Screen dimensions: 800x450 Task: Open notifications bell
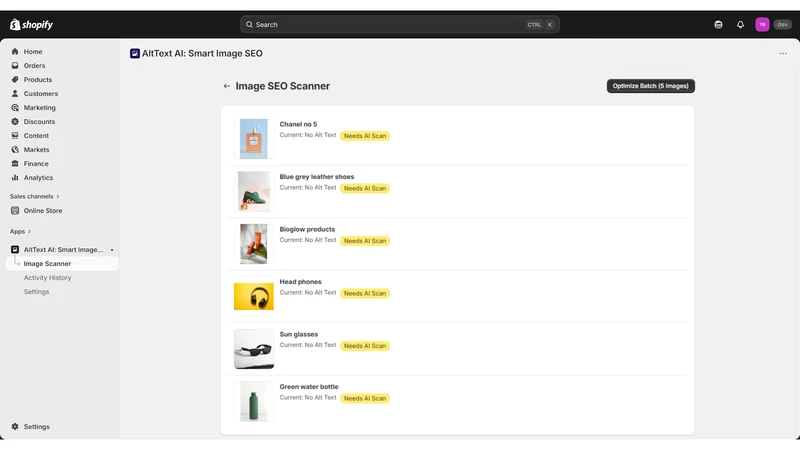point(740,24)
